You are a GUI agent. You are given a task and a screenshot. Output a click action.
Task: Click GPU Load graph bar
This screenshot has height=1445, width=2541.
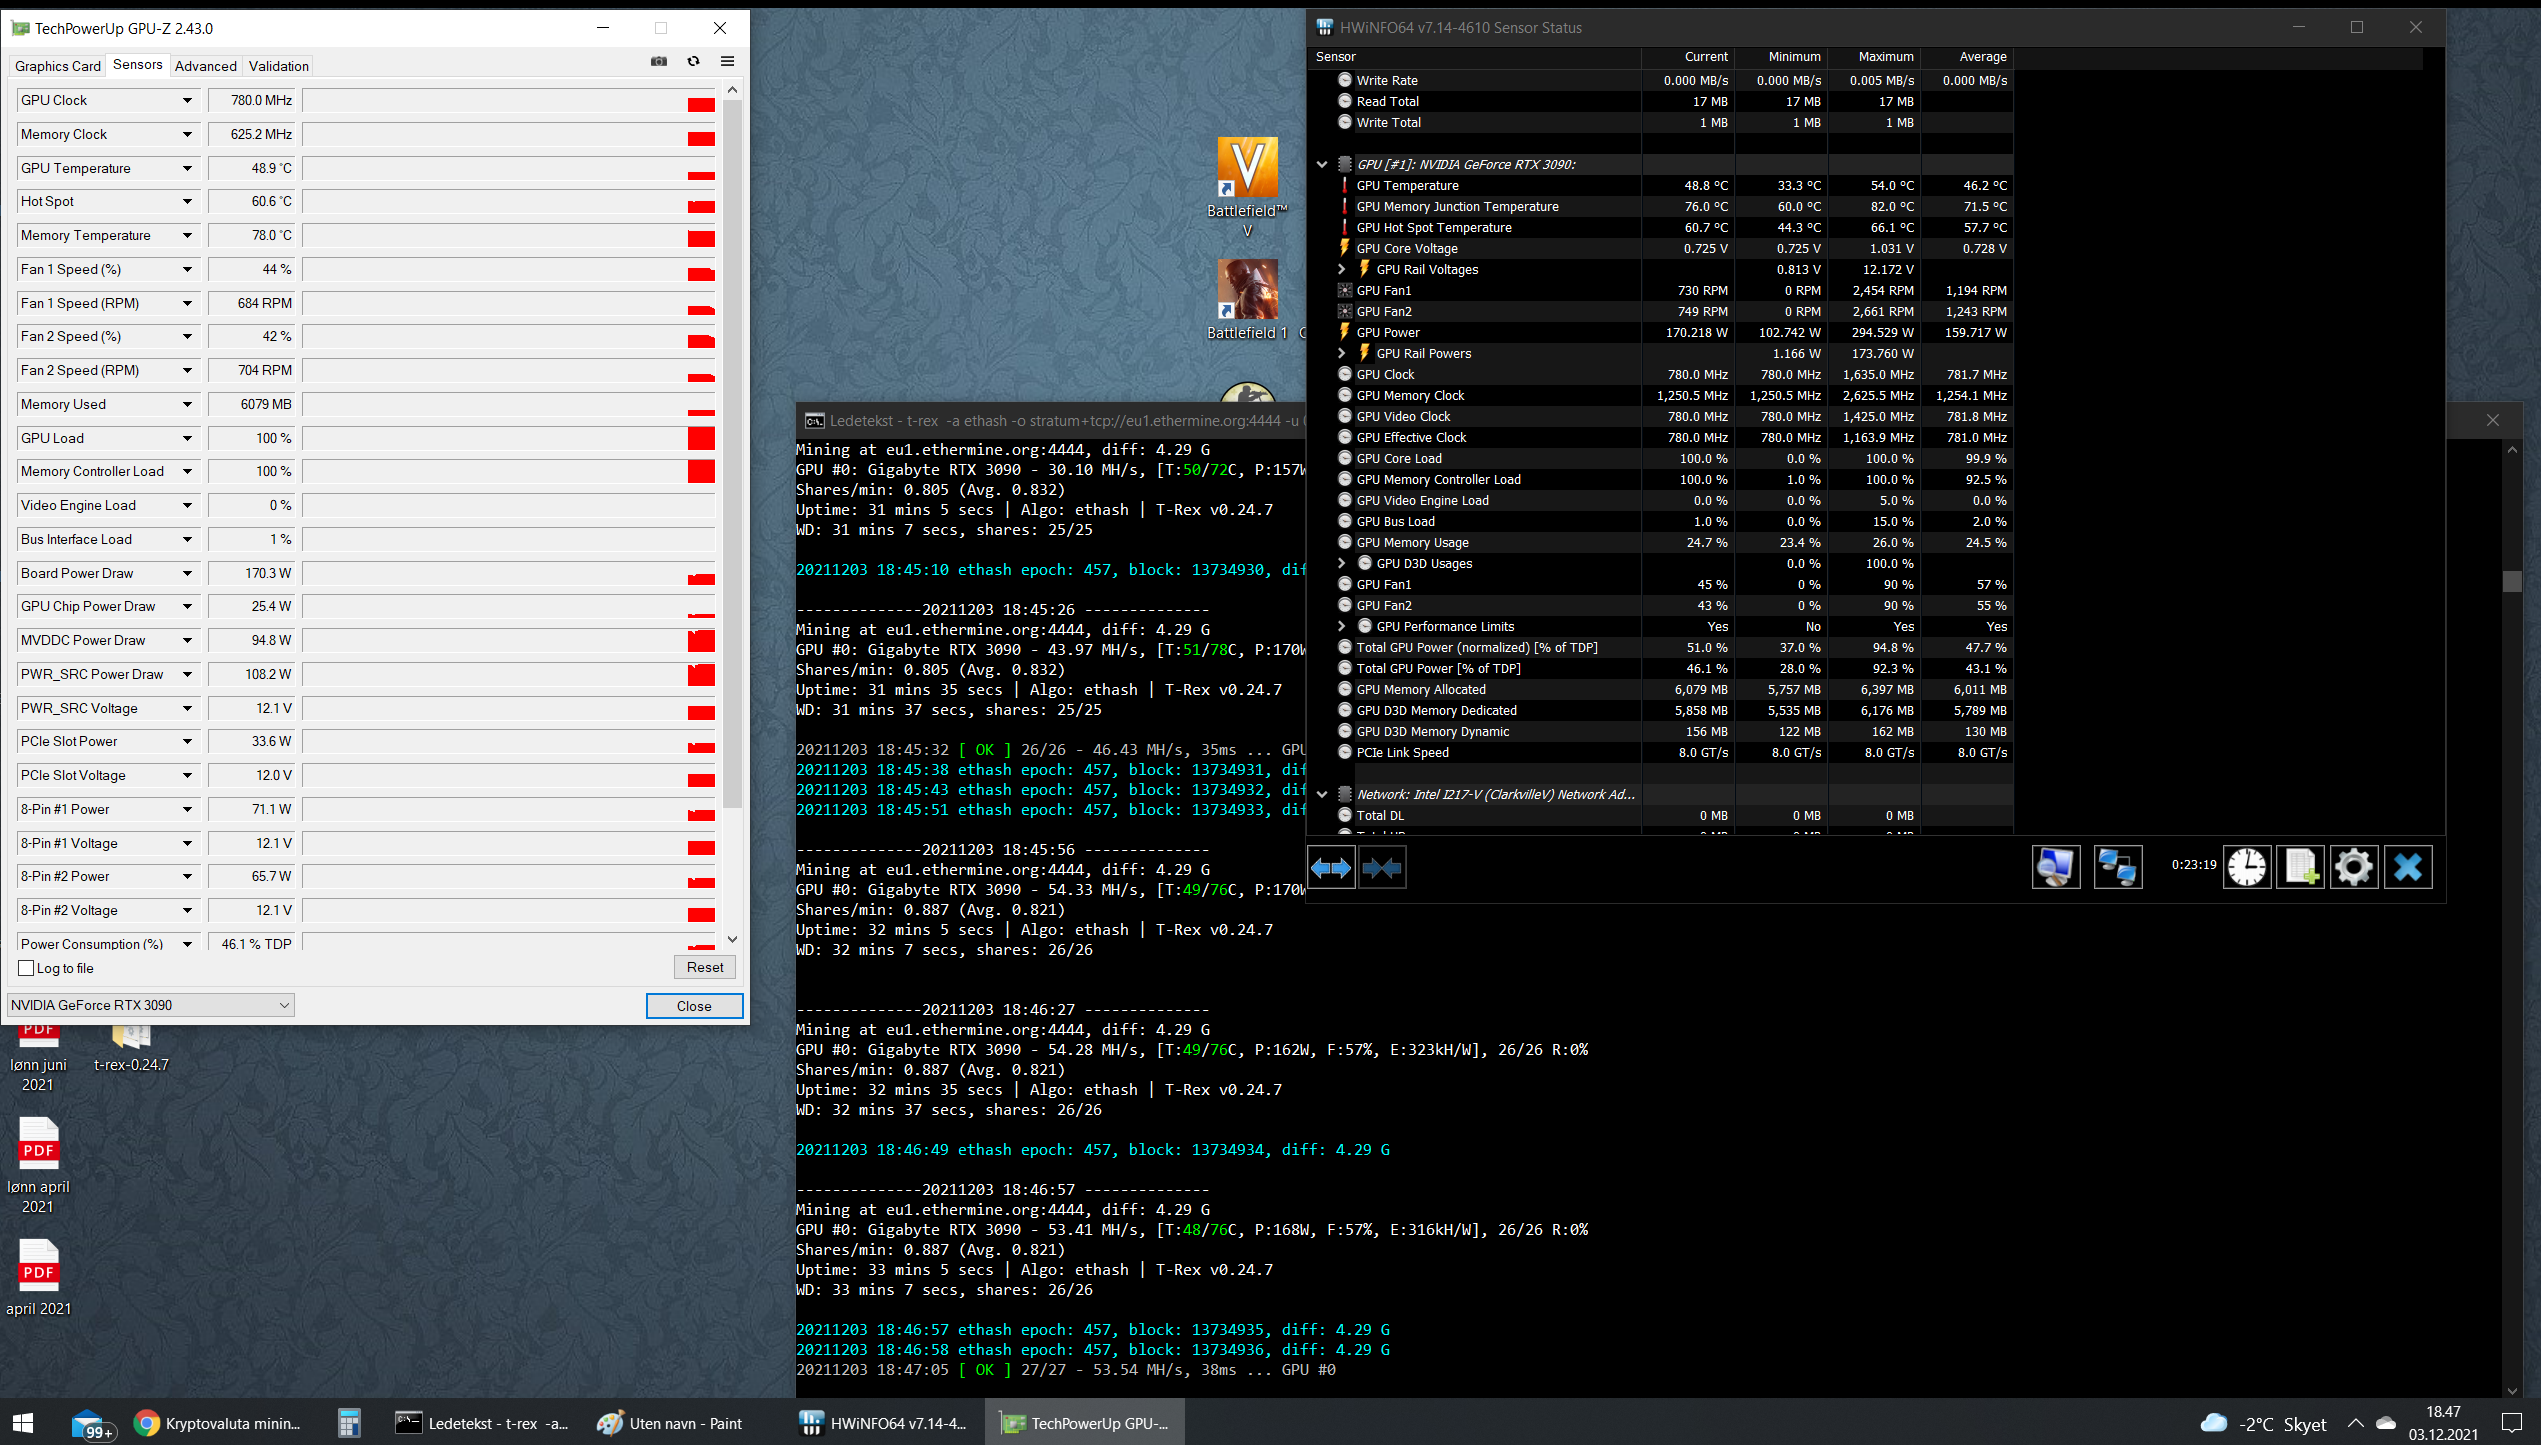[x=509, y=438]
